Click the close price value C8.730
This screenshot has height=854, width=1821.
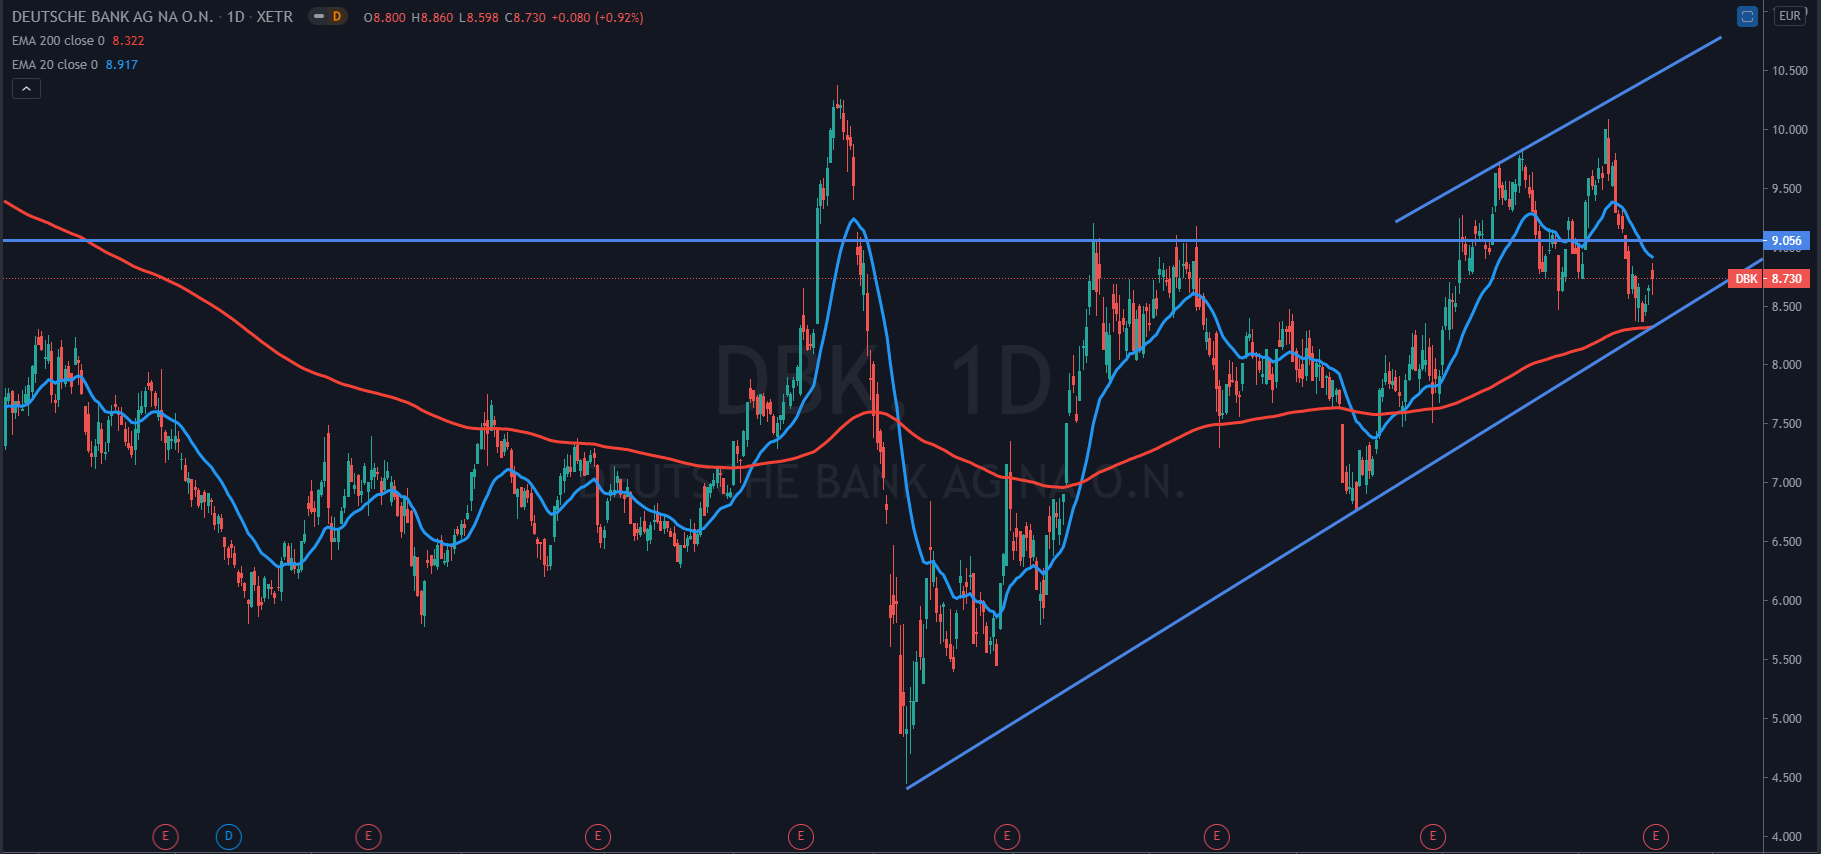pyautogui.click(x=525, y=18)
